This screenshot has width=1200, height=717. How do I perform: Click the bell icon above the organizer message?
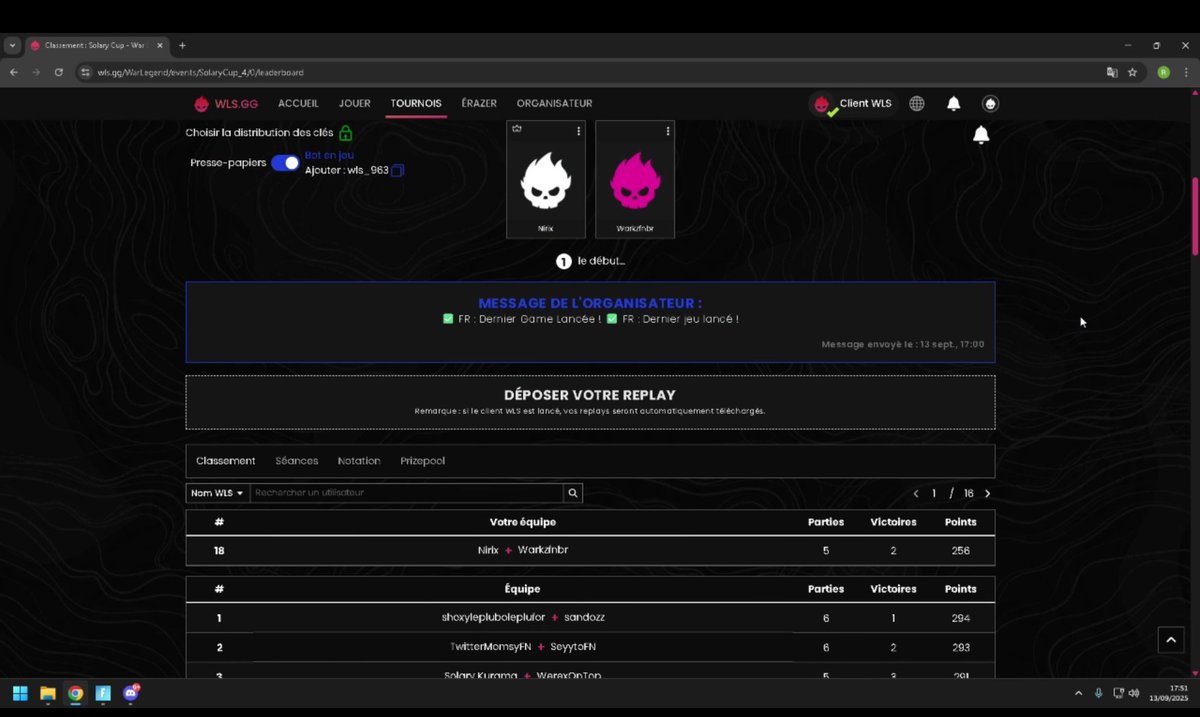coord(981,134)
